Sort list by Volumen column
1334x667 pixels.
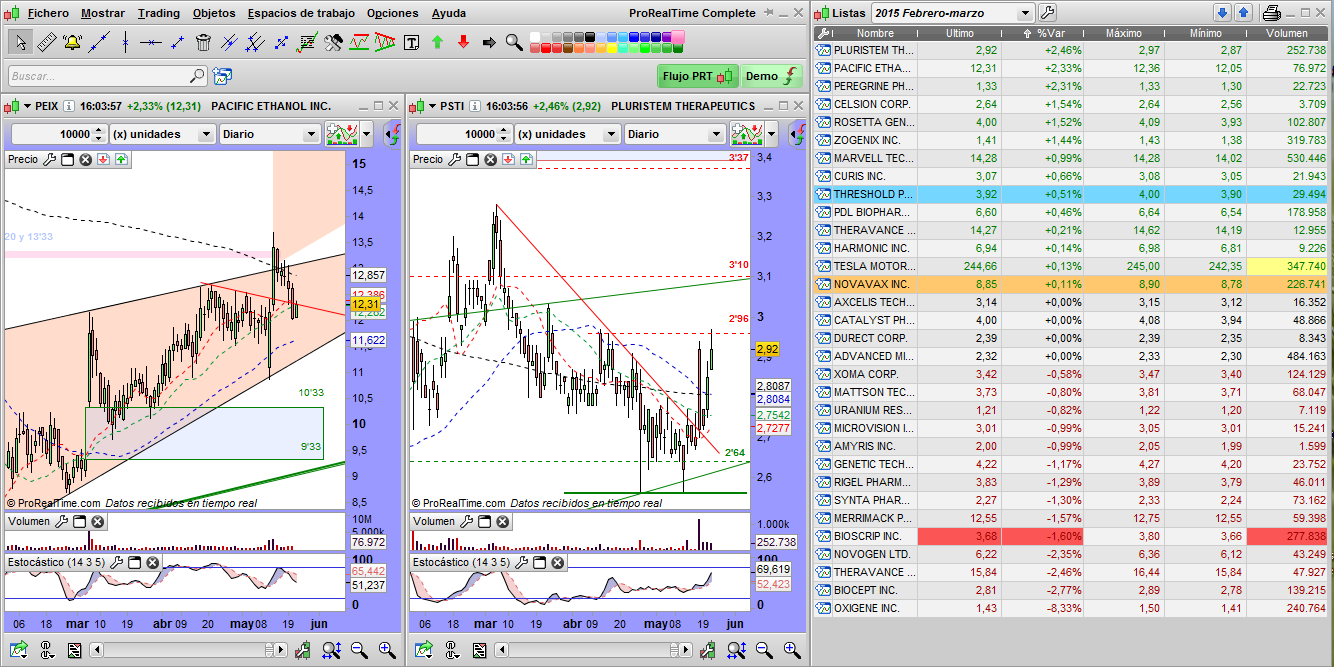(x=1286, y=33)
